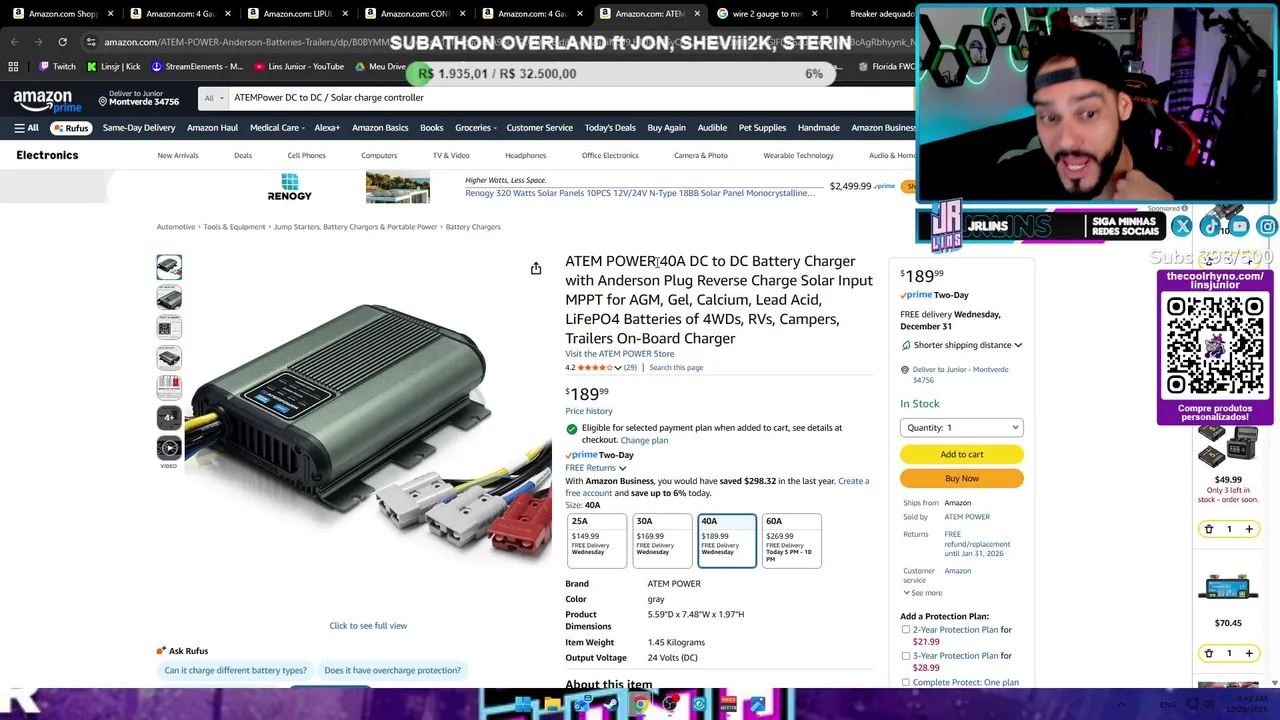1280x720 pixels.
Task: Open the Instagram social icon on the overlay
Action: point(1267,227)
